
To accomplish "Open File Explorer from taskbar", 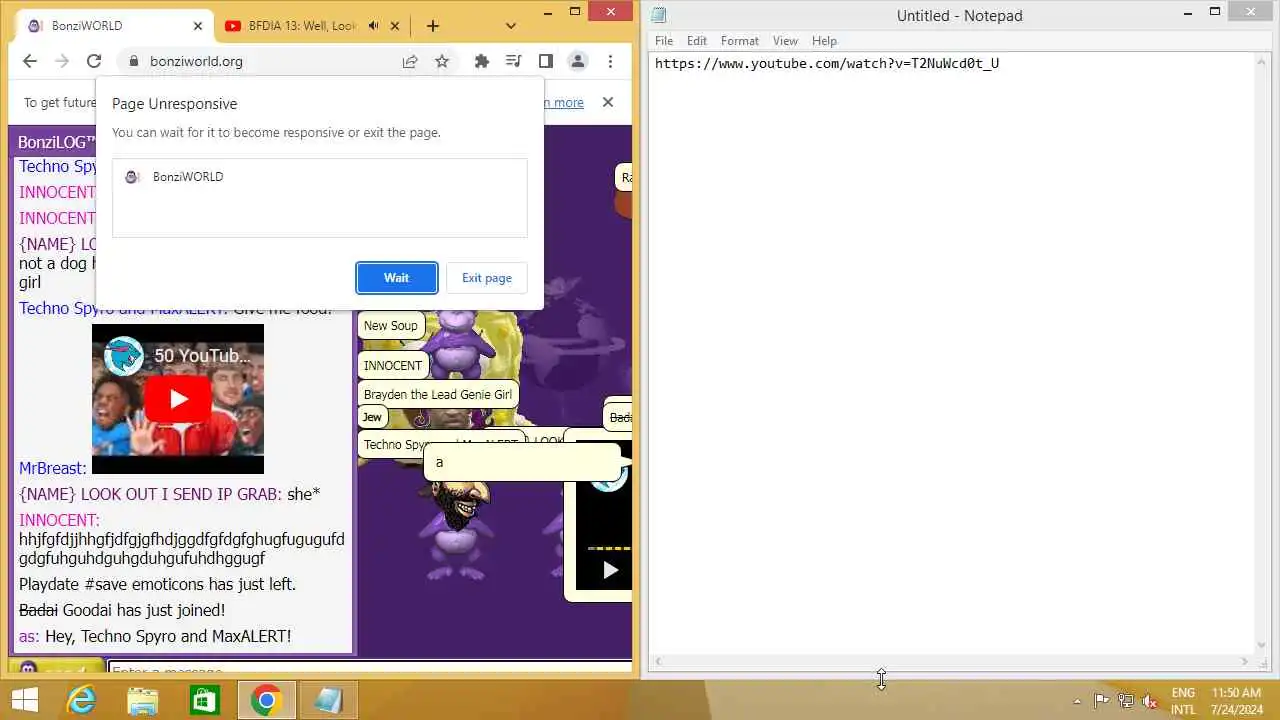I will click(143, 700).
